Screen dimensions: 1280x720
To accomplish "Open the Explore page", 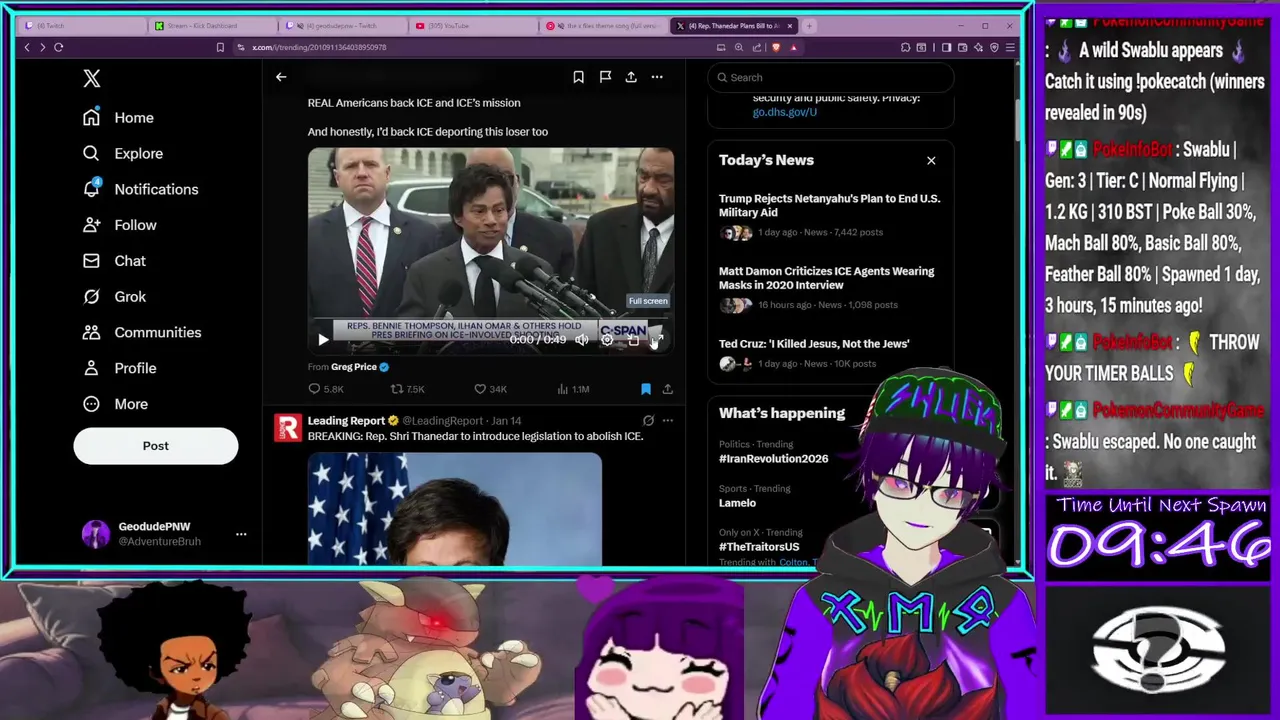I will 123,153.
